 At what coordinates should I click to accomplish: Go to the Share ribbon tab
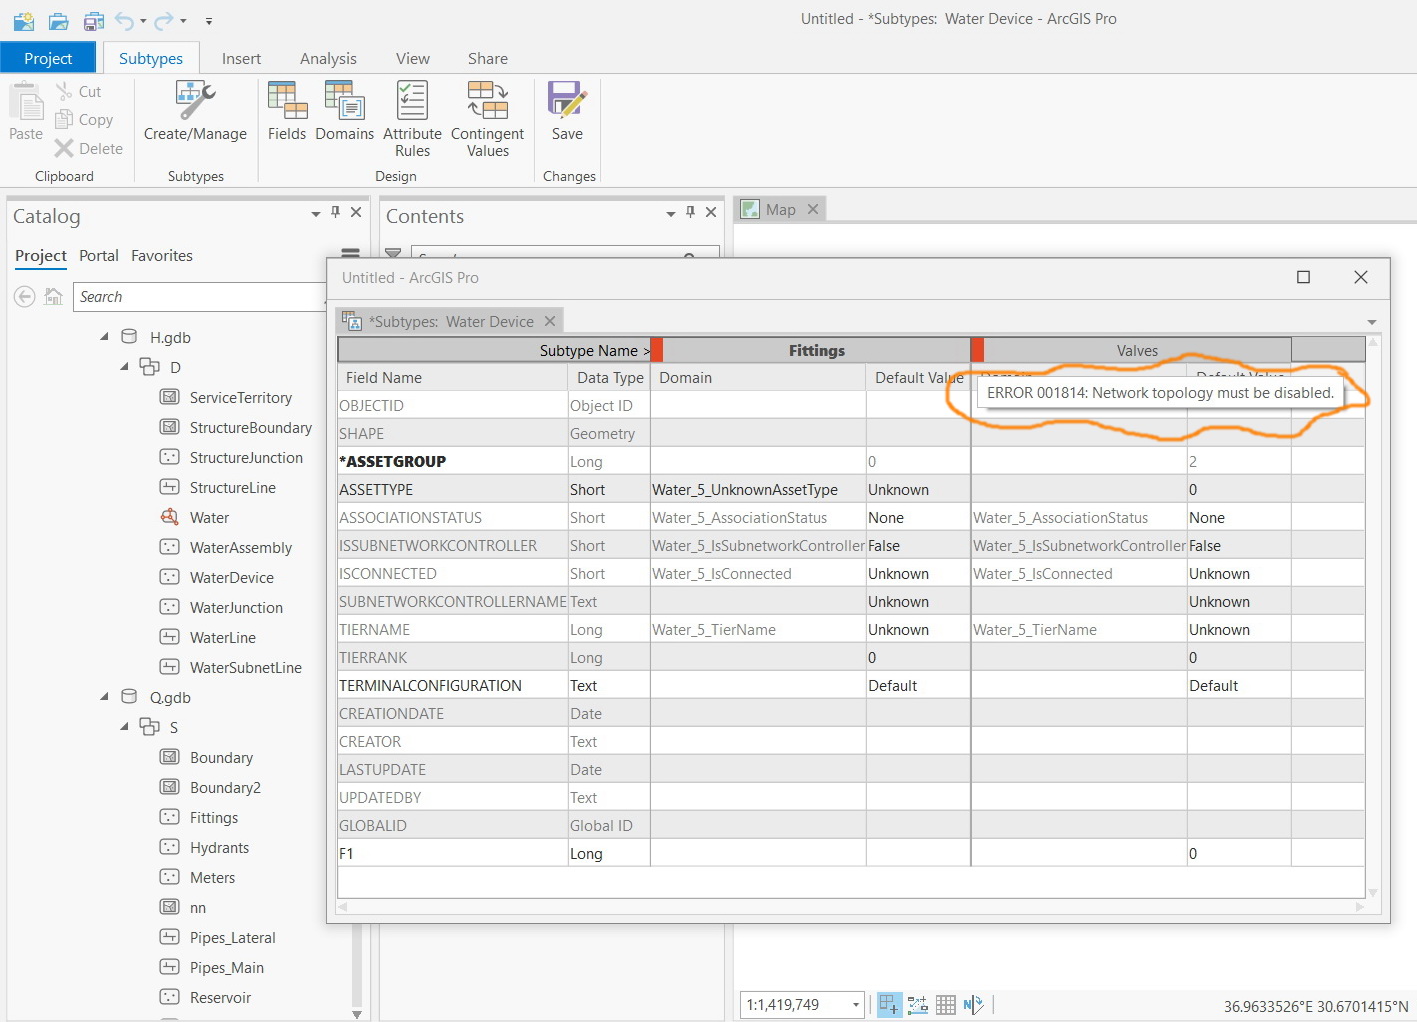(488, 58)
